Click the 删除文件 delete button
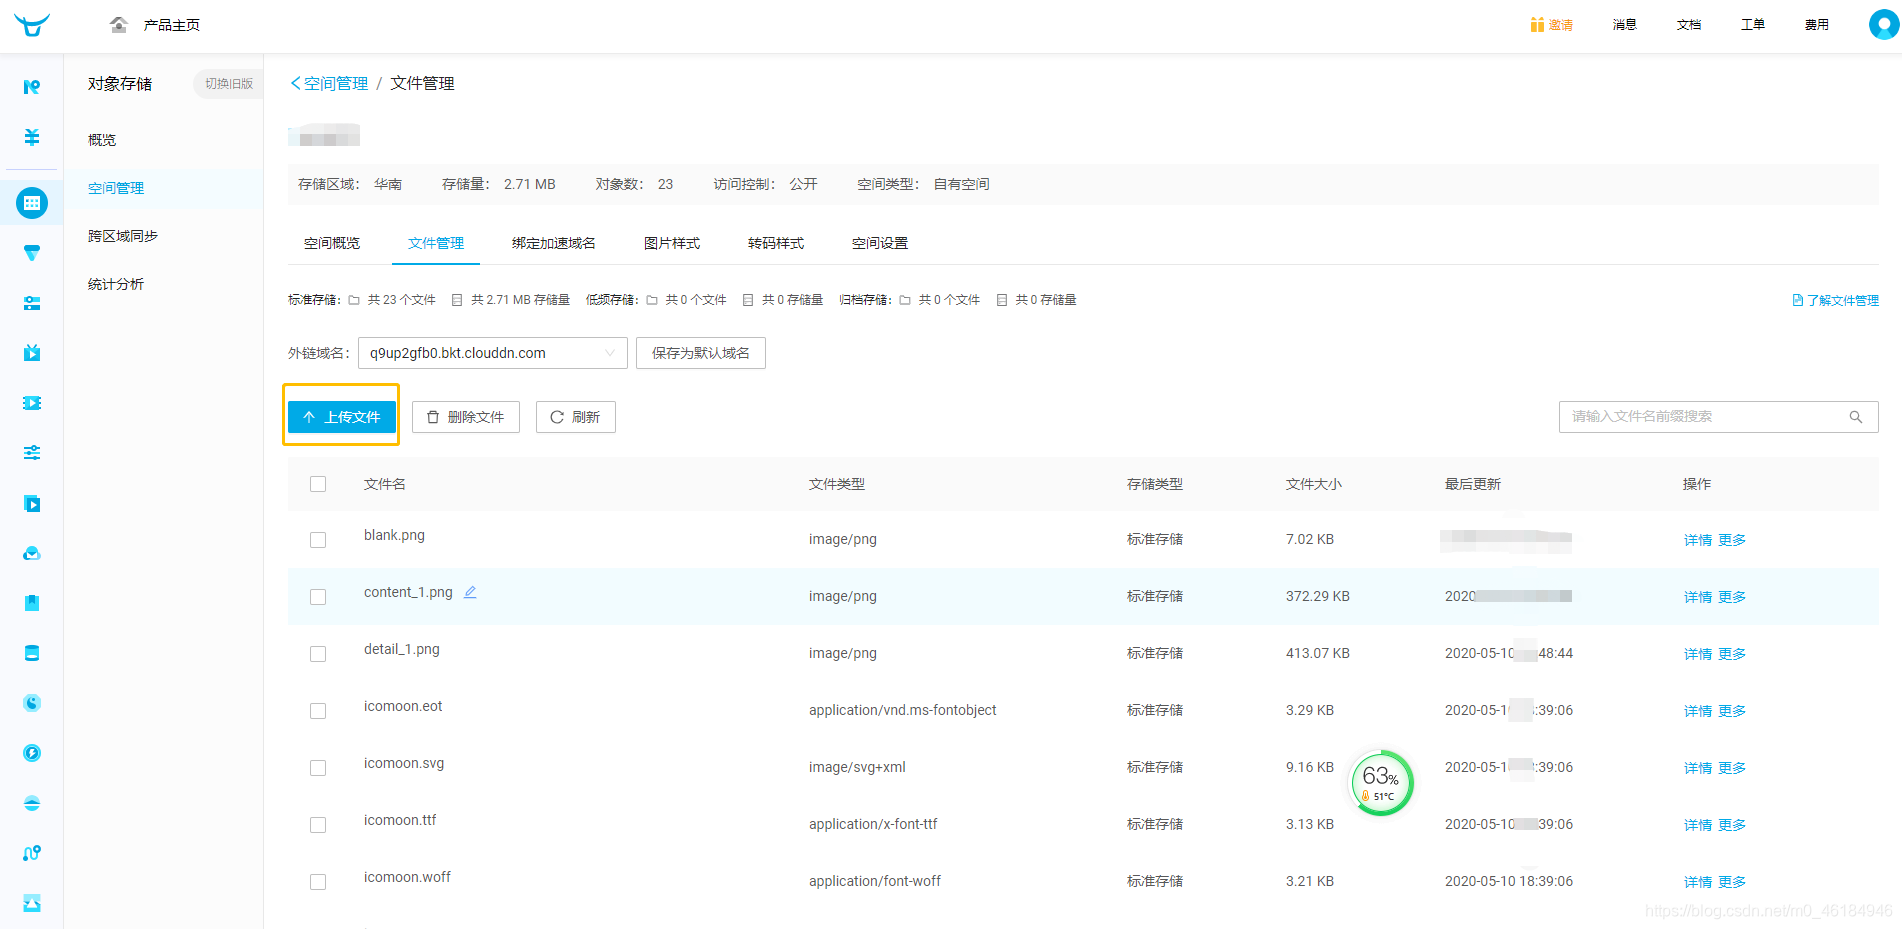This screenshot has width=1902, height=929. click(466, 417)
